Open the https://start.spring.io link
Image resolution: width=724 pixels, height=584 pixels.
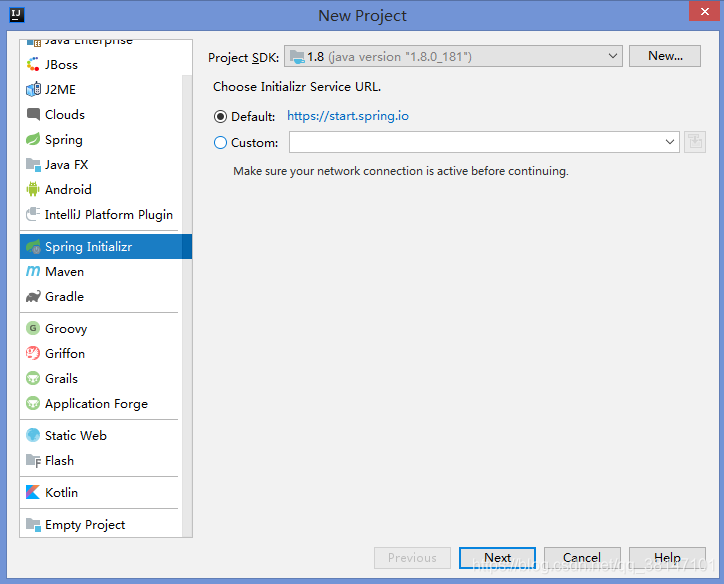pos(348,116)
